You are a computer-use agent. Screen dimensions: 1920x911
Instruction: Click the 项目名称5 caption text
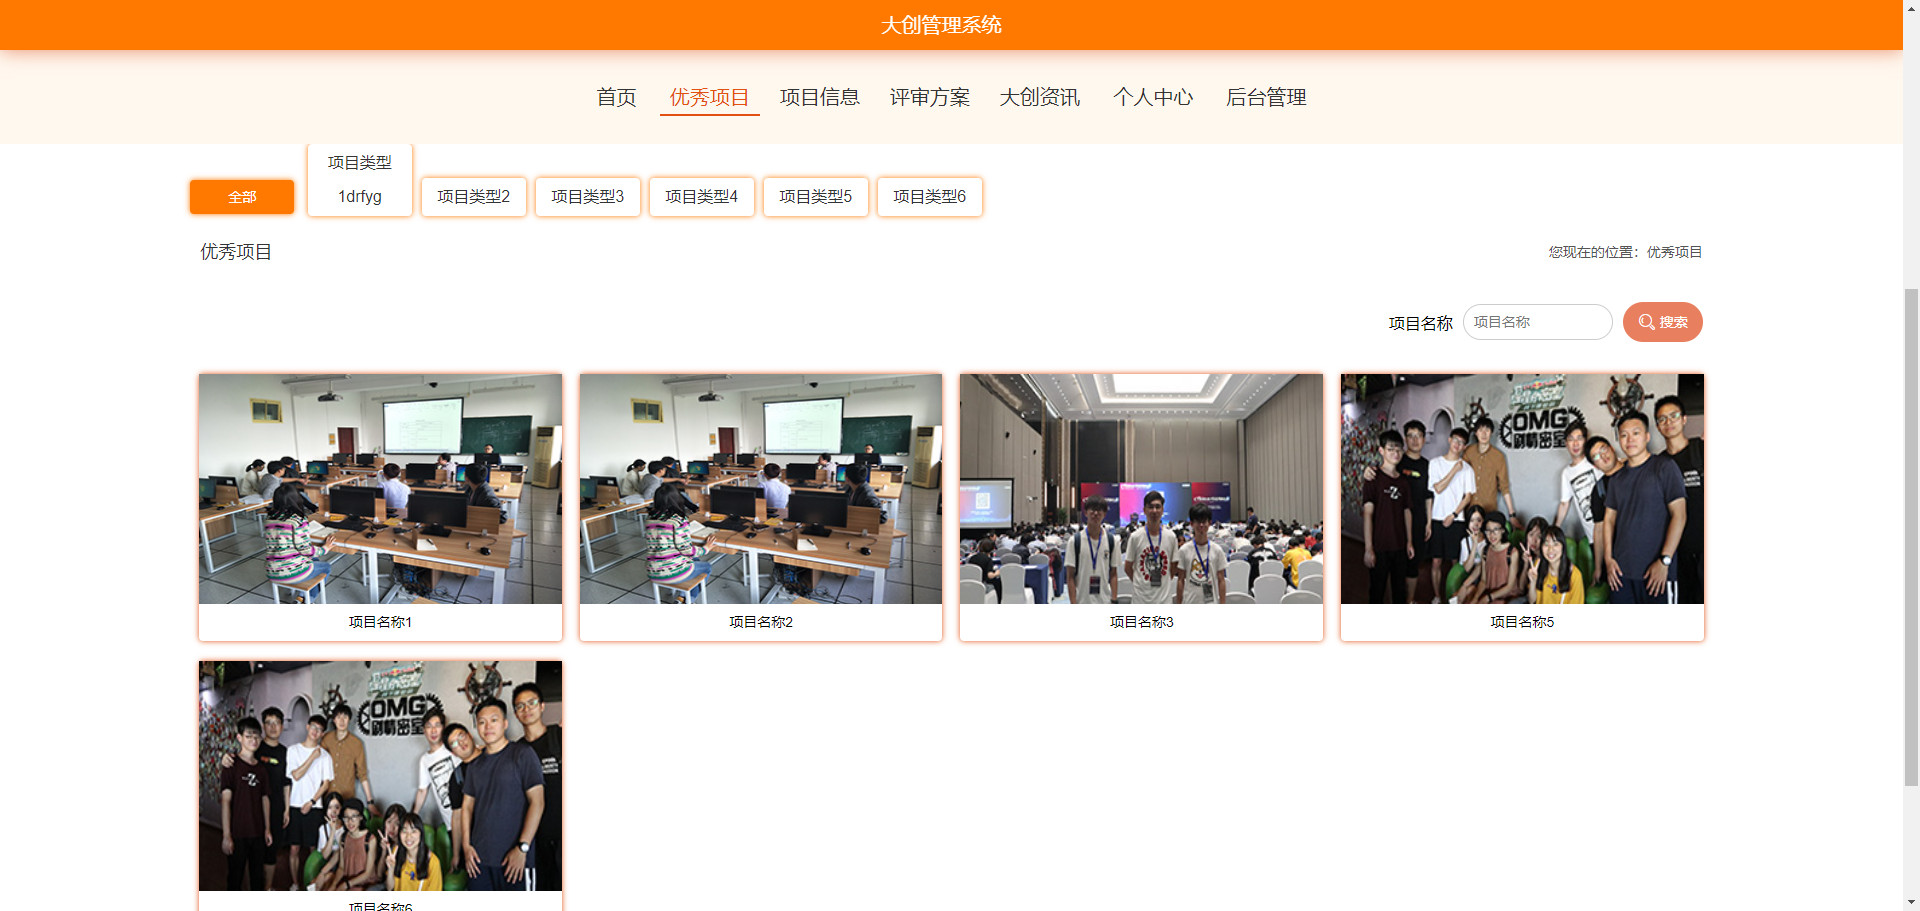tap(1522, 622)
